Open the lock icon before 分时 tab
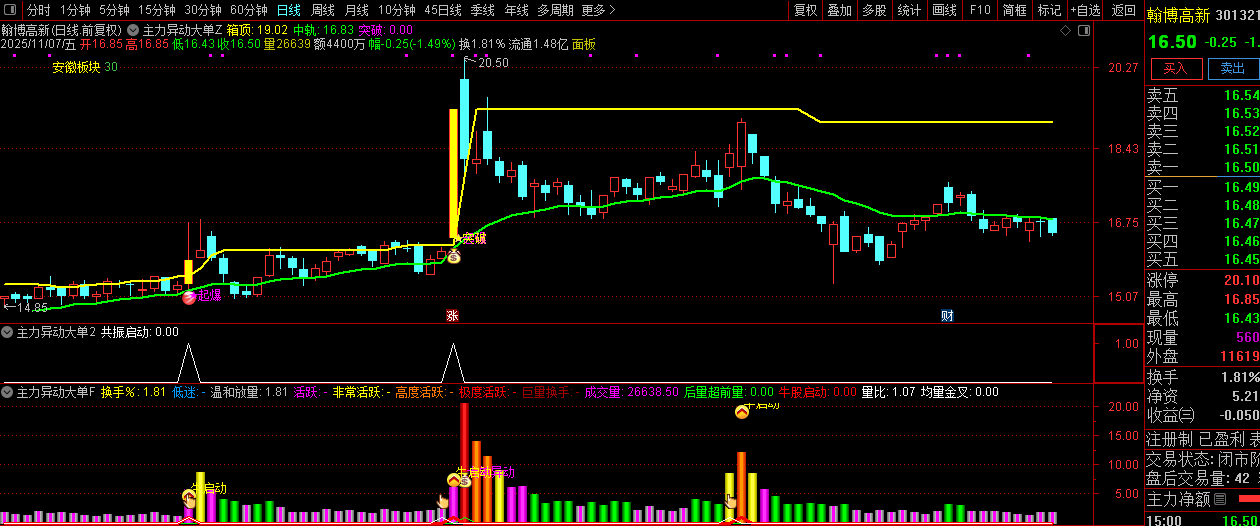Viewport: 1260px width, 526px height. tap(12, 10)
